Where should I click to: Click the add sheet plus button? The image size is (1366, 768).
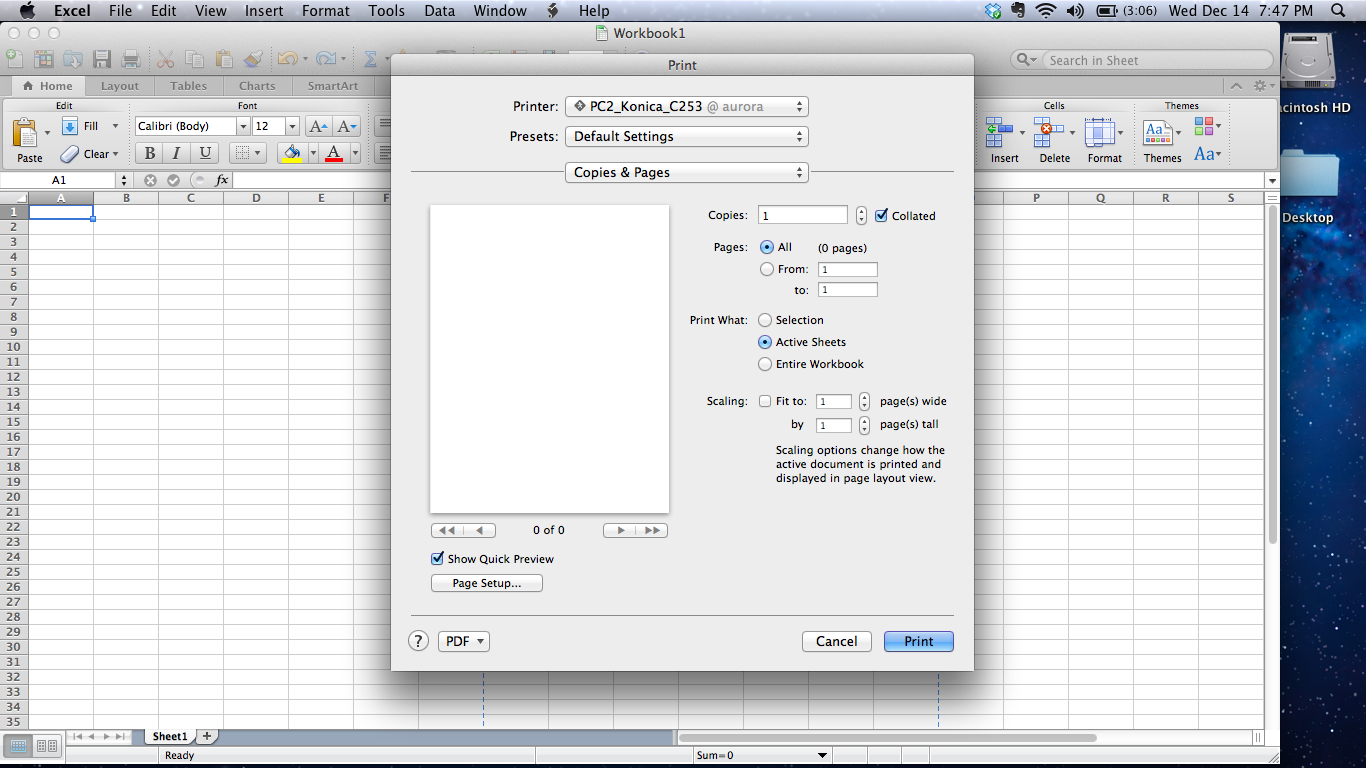207,736
